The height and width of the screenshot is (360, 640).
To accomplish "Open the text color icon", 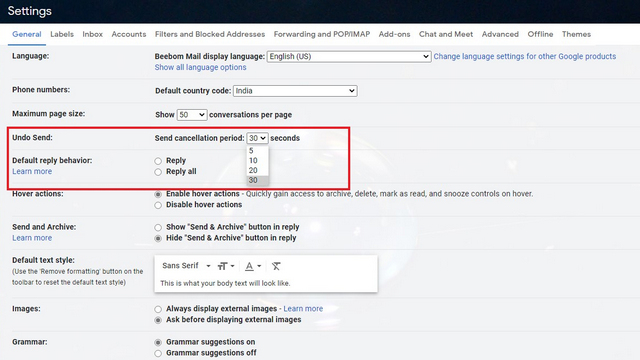I will pyautogui.click(x=253, y=266).
